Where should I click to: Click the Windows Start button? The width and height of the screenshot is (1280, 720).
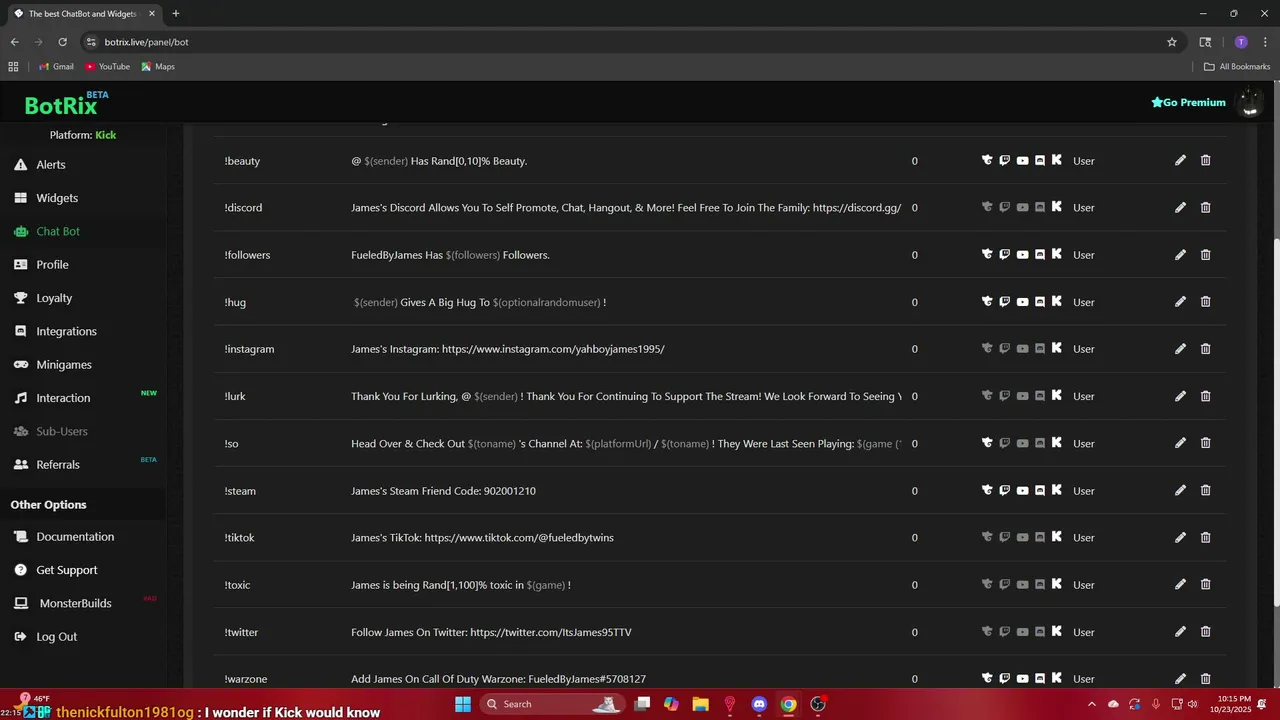click(x=463, y=704)
